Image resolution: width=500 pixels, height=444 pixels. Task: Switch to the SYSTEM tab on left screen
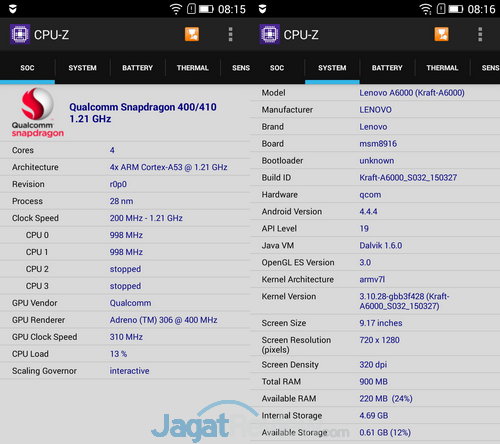point(82,68)
